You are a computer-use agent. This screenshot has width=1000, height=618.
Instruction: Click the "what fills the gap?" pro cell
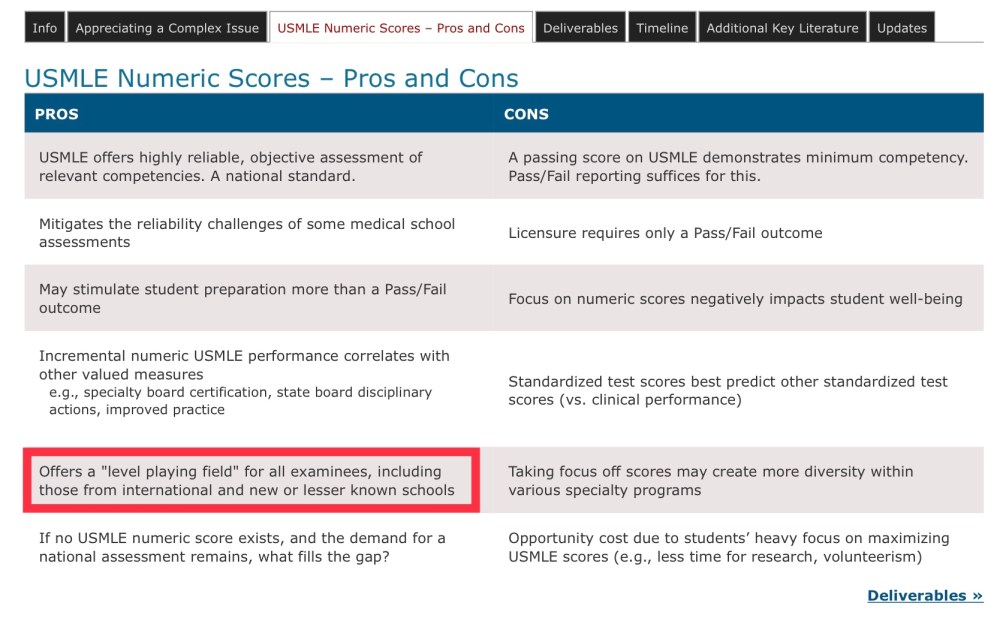[242, 547]
